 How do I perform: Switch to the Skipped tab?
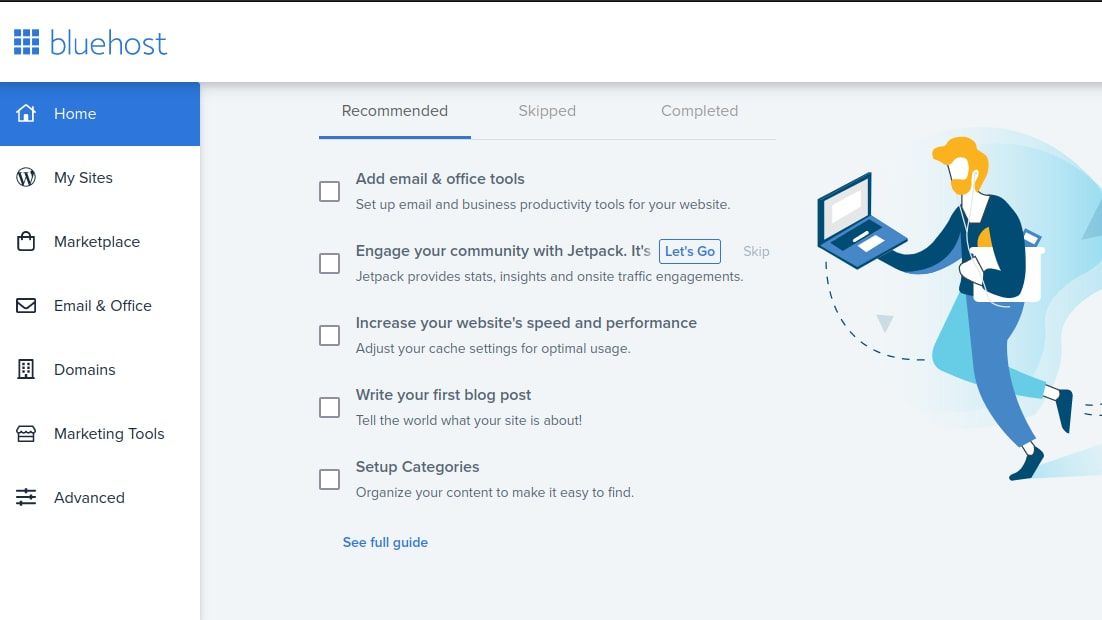click(547, 111)
